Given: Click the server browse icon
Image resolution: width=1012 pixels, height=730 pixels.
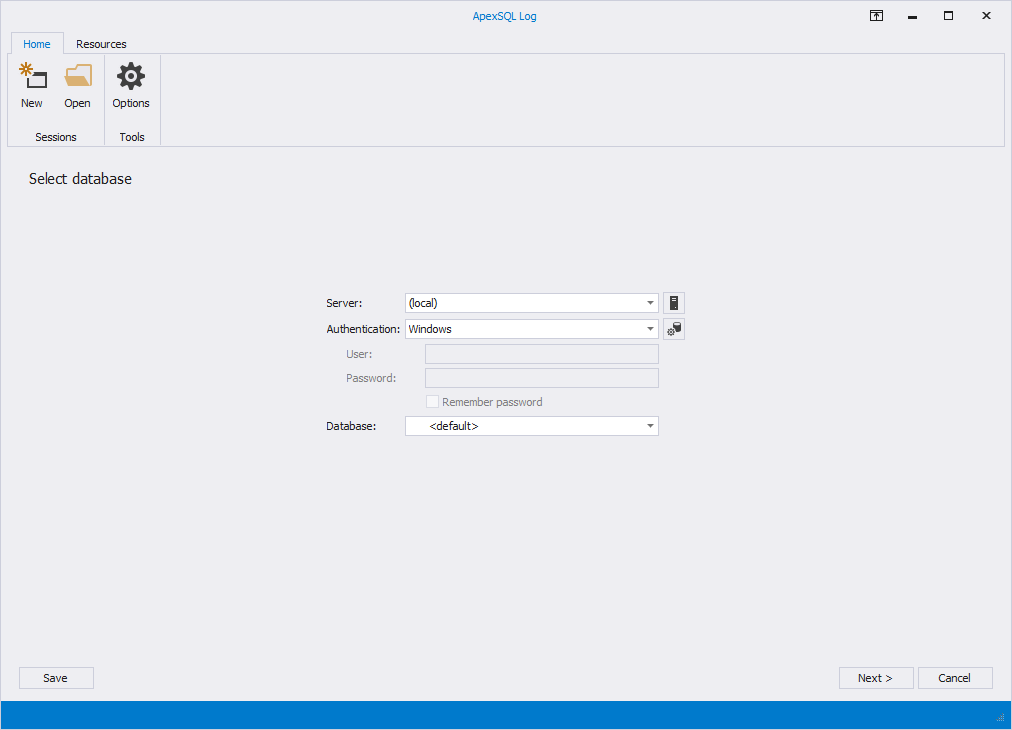Looking at the screenshot, I should [674, 303].
